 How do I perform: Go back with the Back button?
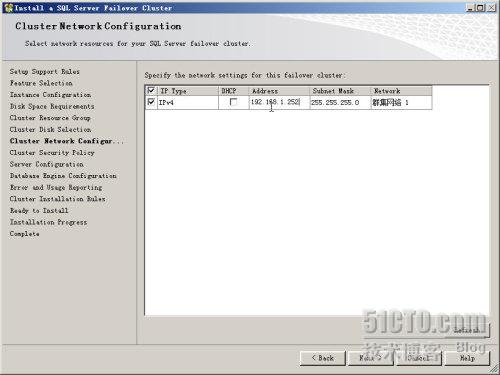(x=323, y=358)
